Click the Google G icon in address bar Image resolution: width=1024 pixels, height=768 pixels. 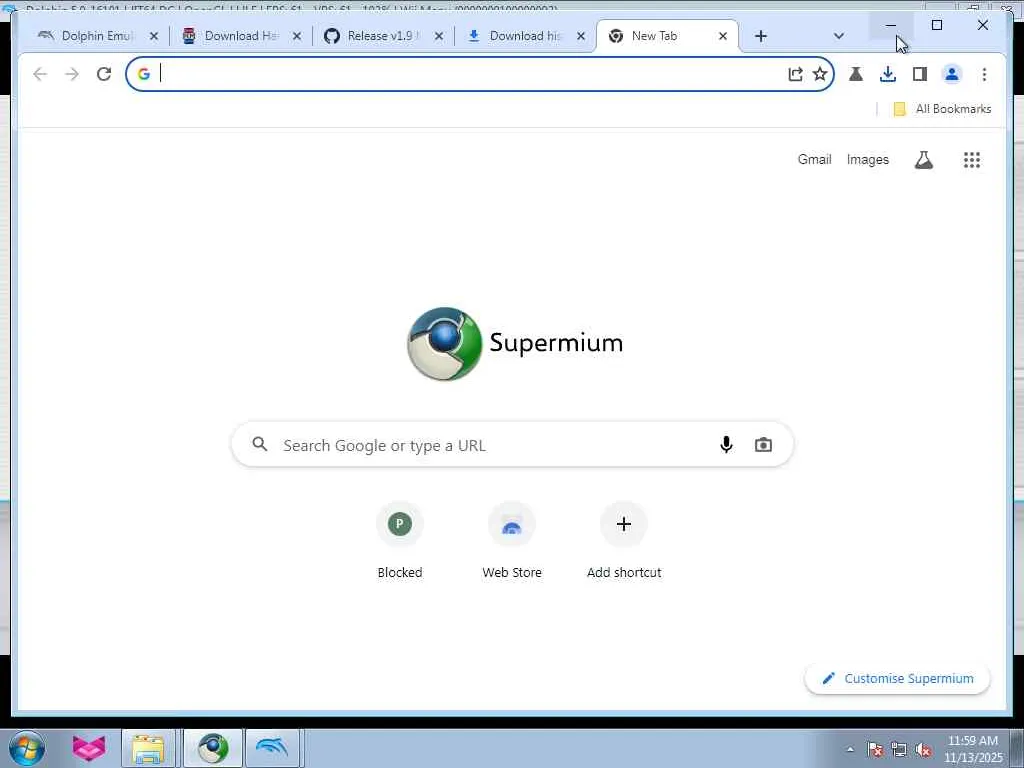tap(144, 74)
